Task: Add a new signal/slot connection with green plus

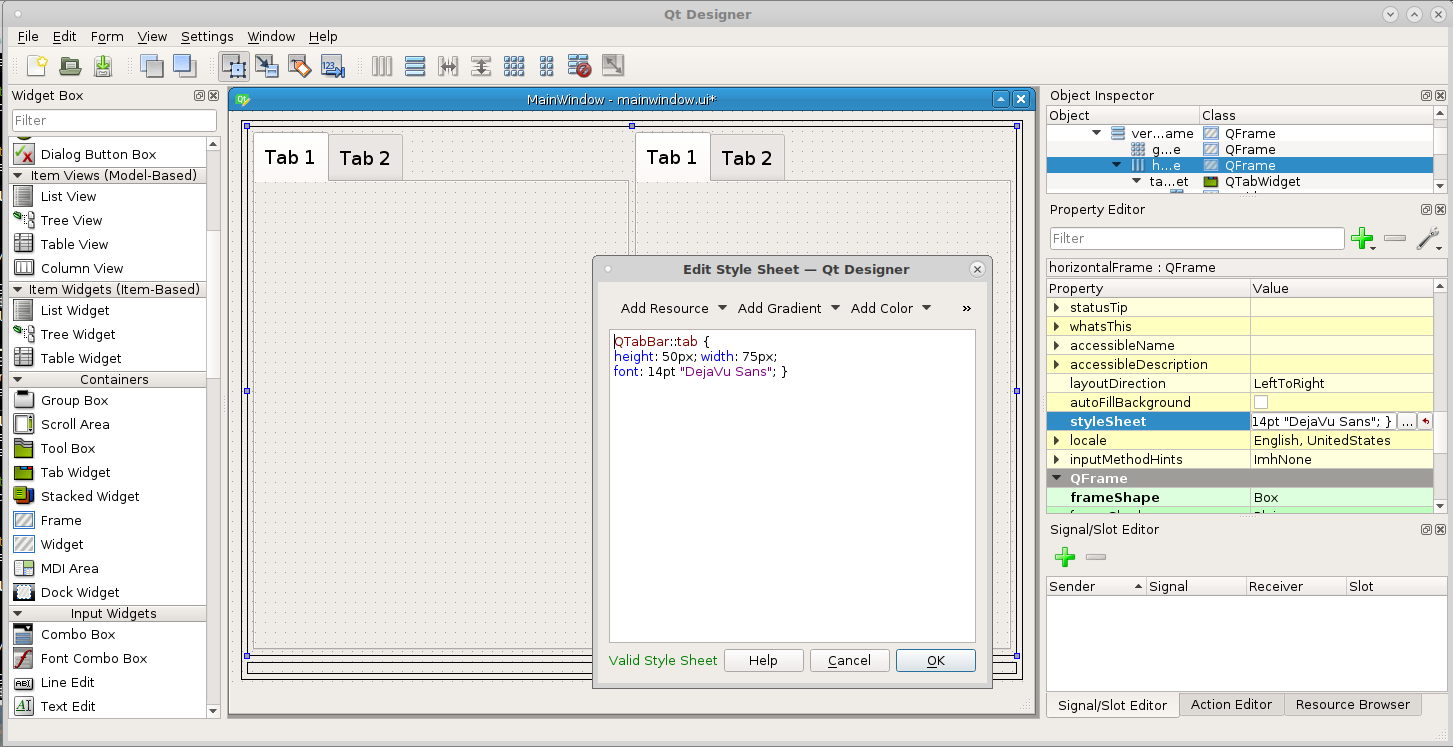Action: click(x=1065, y=557)
